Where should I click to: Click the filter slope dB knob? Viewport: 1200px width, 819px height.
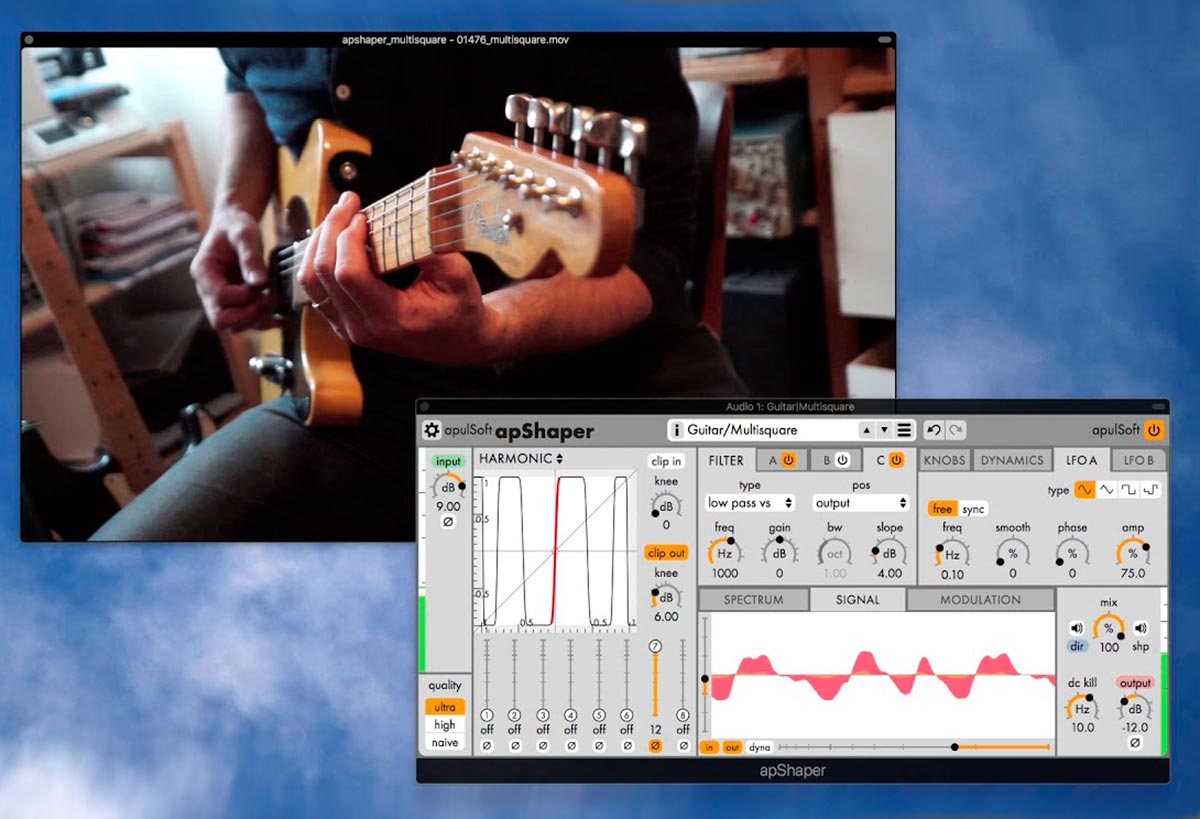889,554
